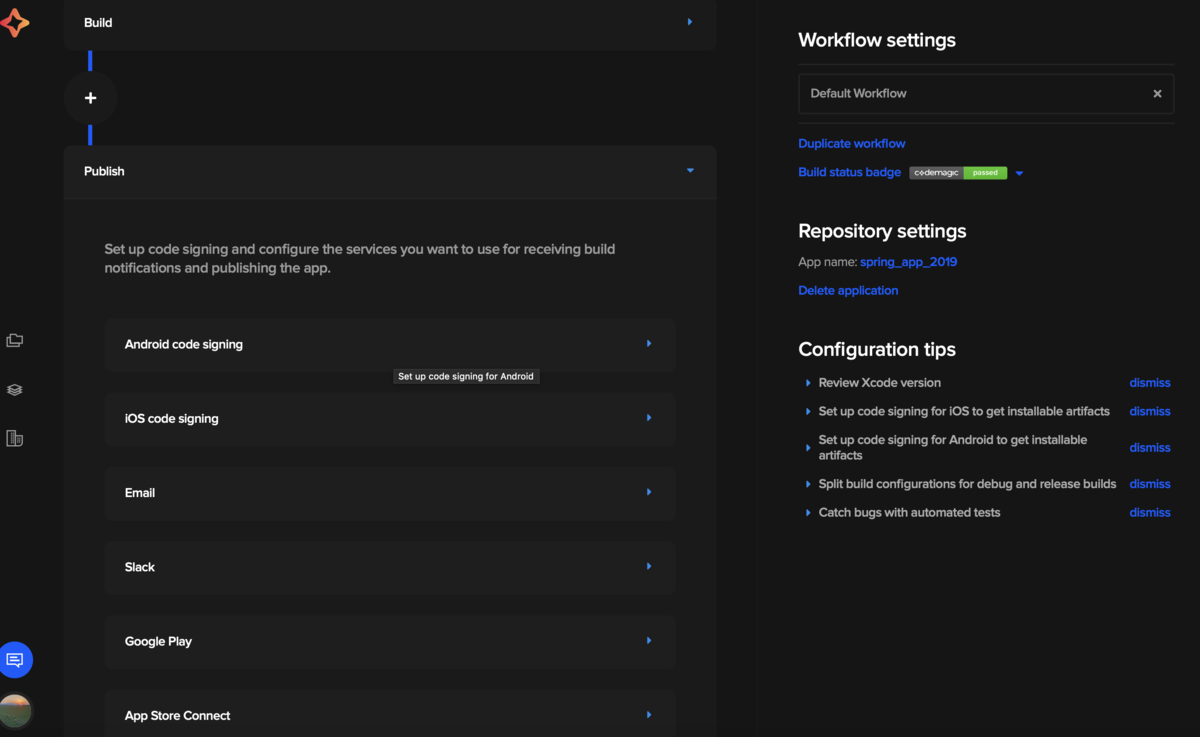Collapse the Publish section
Screen dimensions: 1200x737
click(689, 171)
